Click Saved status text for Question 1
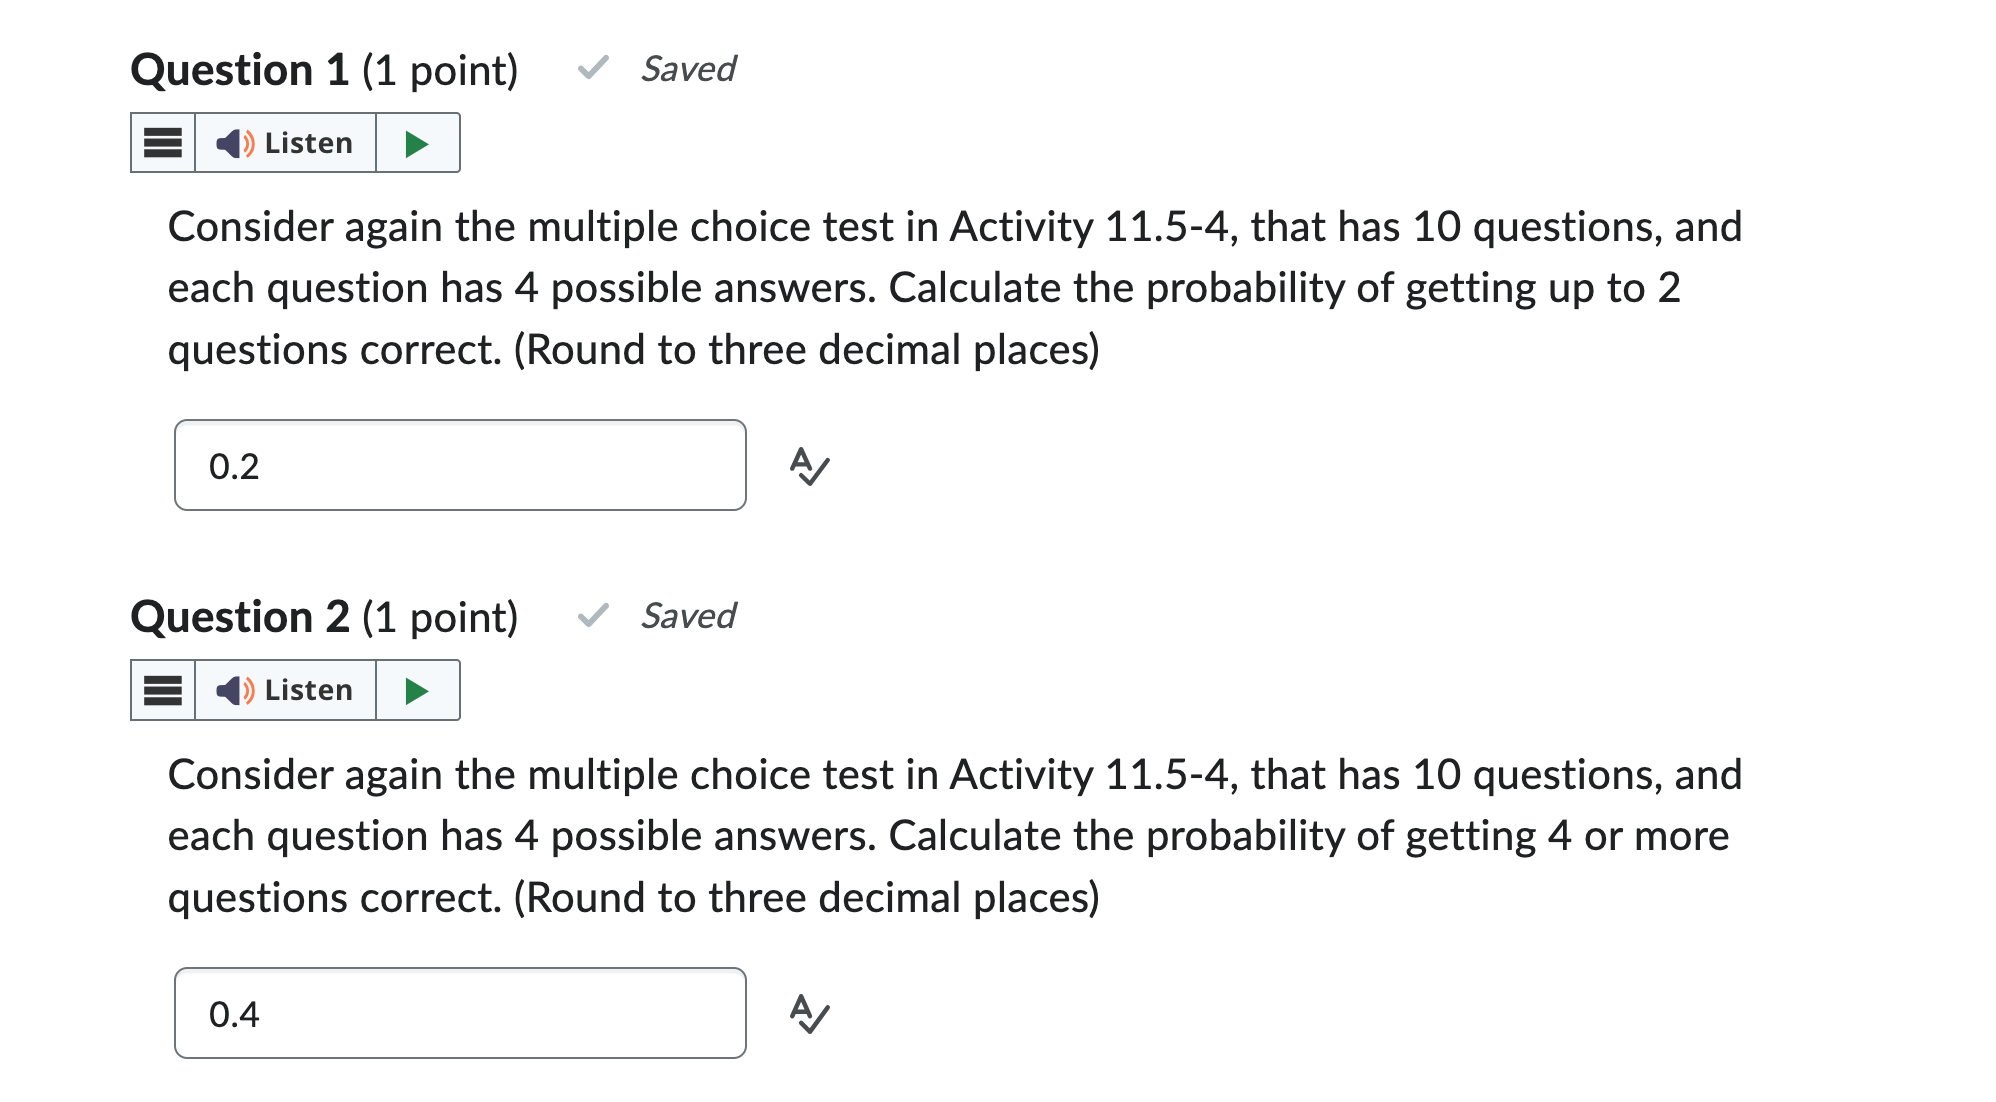This screenshot has width=1996, height=1102. 688,69
